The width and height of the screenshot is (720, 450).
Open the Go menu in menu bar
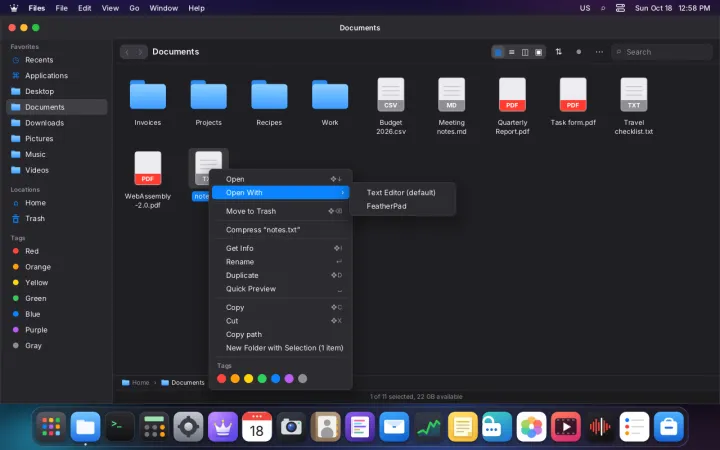(x=134, y=8)
